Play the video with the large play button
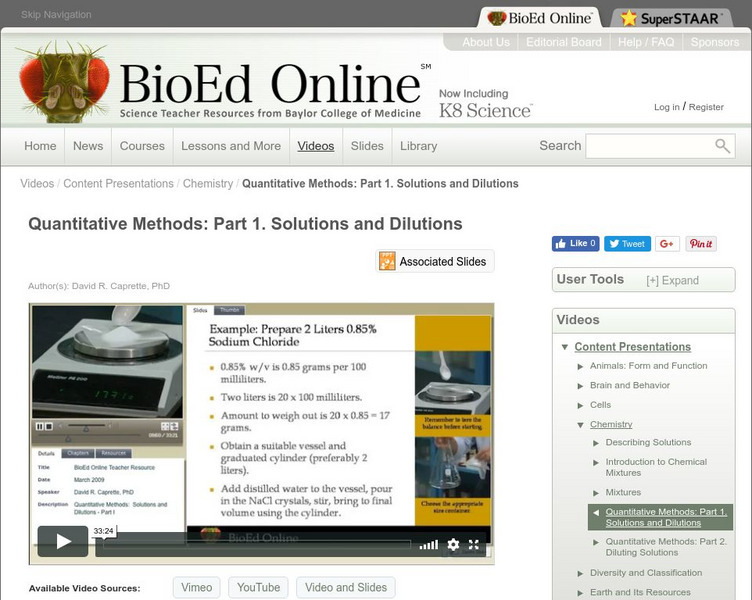The height and width of the screenshot is (600, 752). click(x=63, y=541)
